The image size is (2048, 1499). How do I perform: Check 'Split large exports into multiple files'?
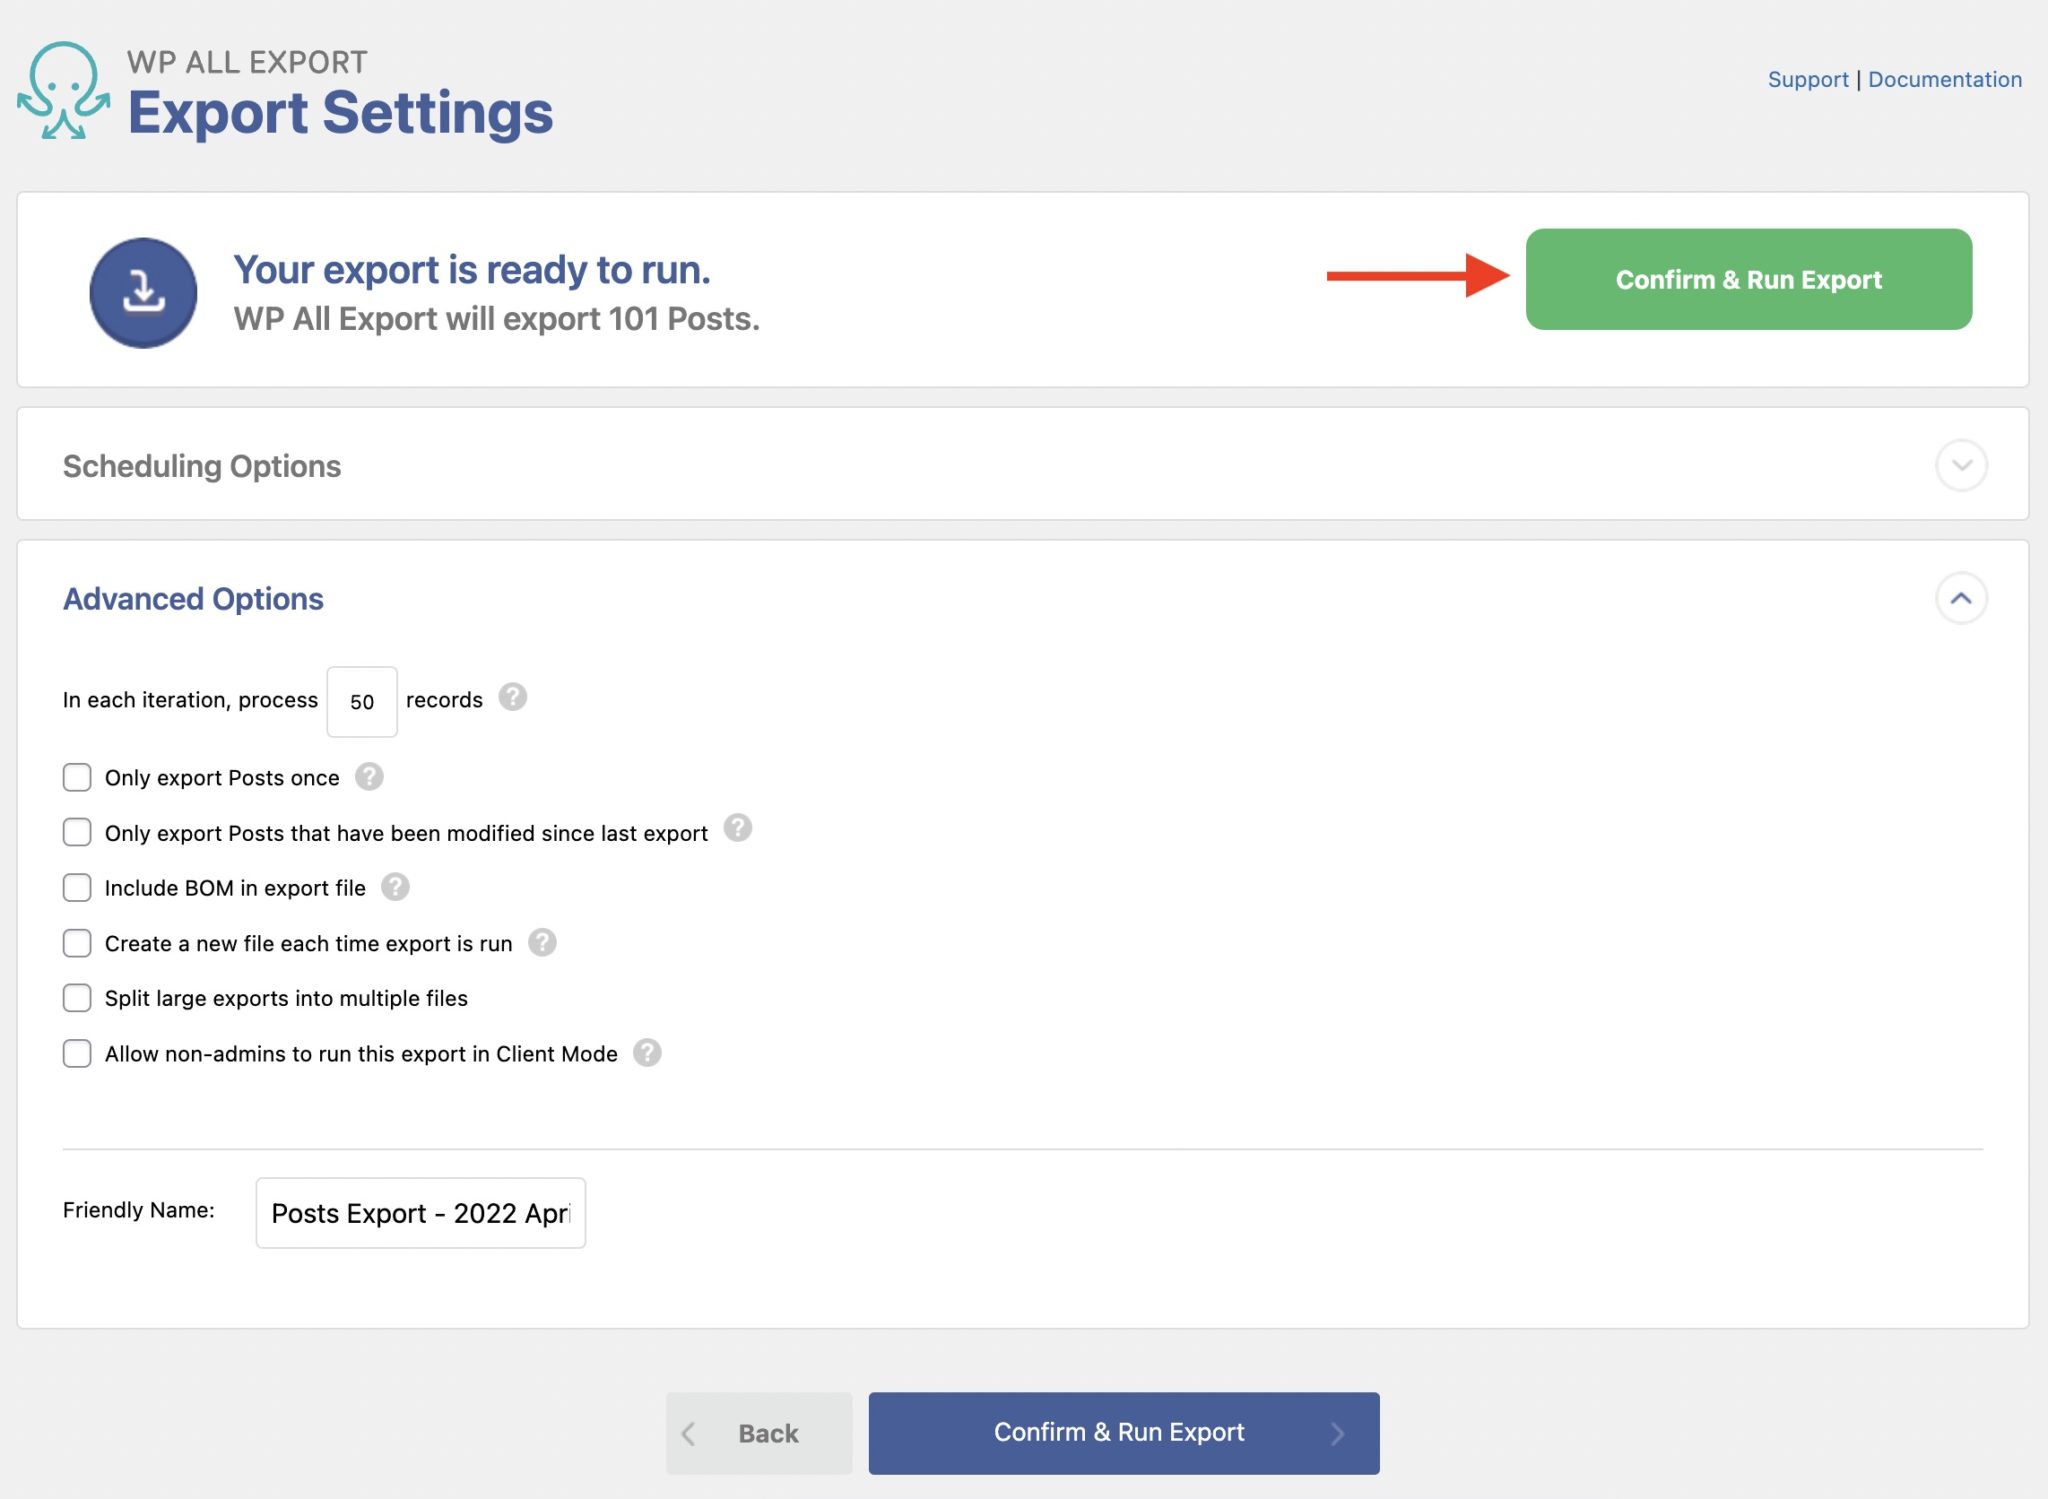[x=77, y=997]
